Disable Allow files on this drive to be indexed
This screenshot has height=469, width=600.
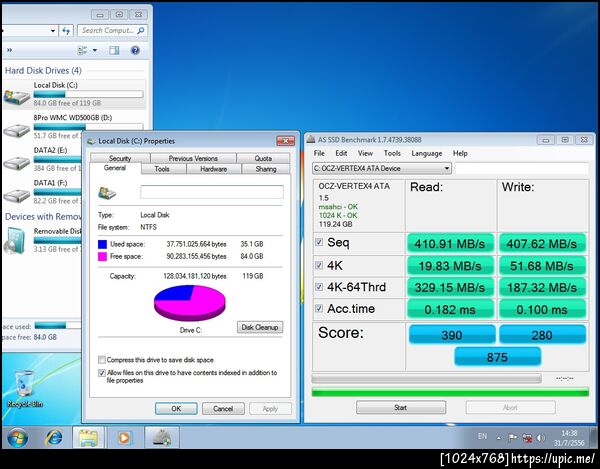click(102, 373)
